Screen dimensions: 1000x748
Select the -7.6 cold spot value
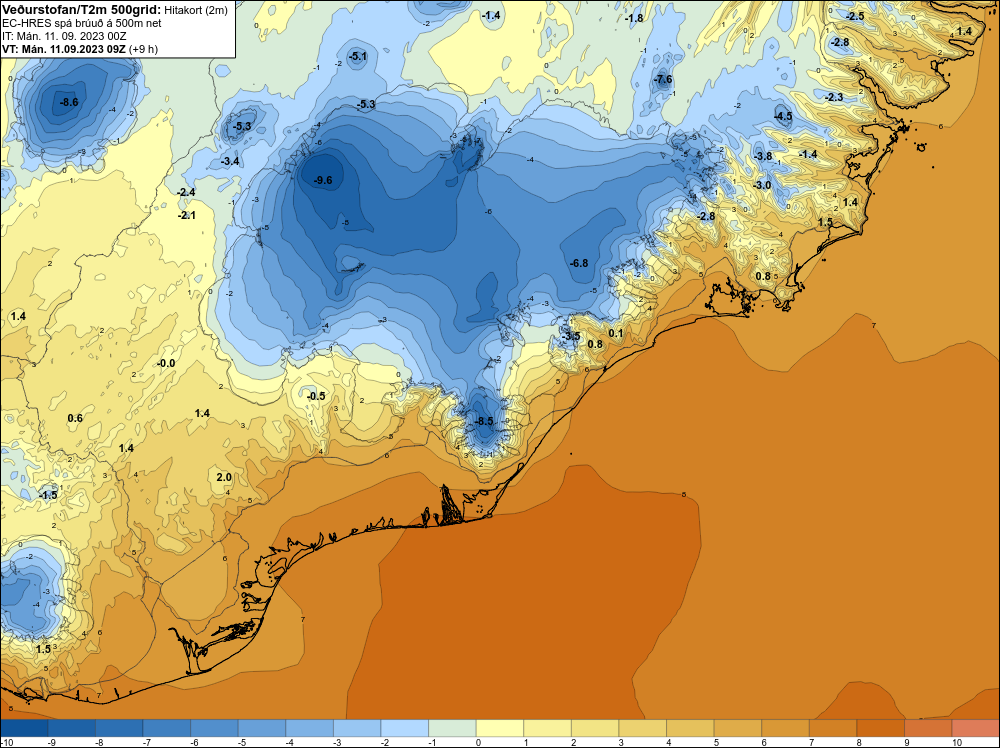point(663,80)
